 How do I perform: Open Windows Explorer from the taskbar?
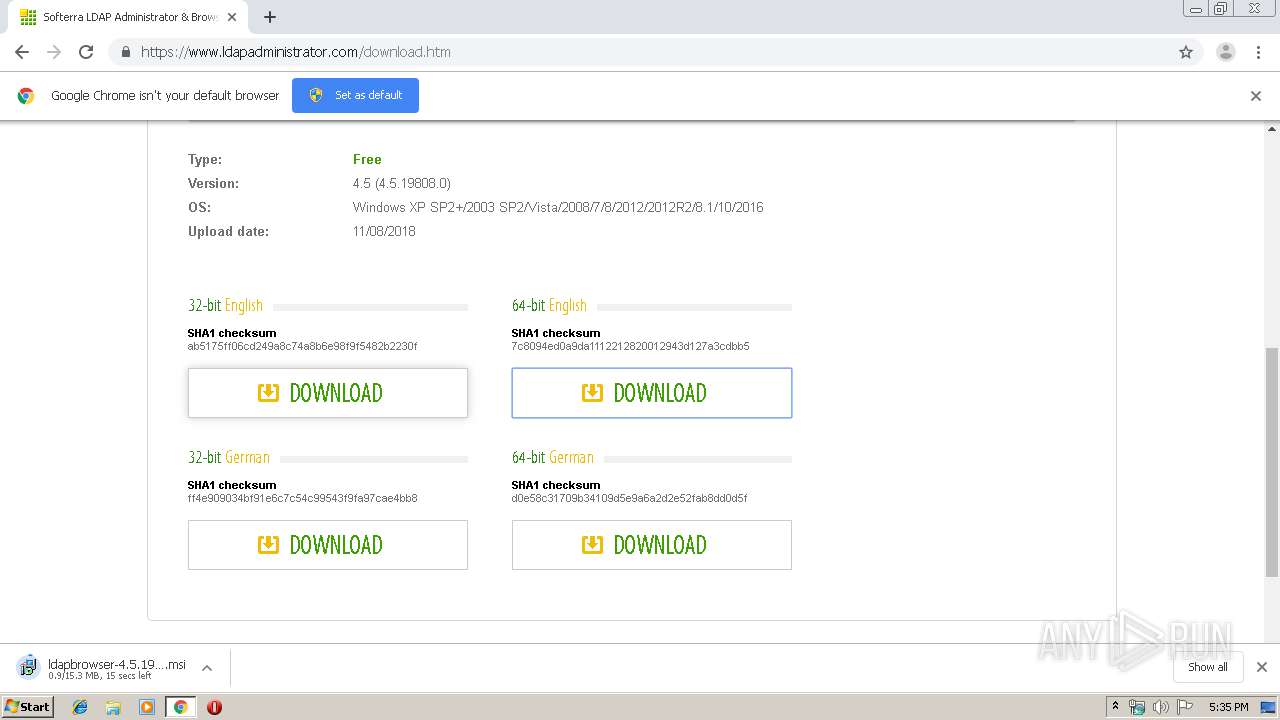coord(113,707)
